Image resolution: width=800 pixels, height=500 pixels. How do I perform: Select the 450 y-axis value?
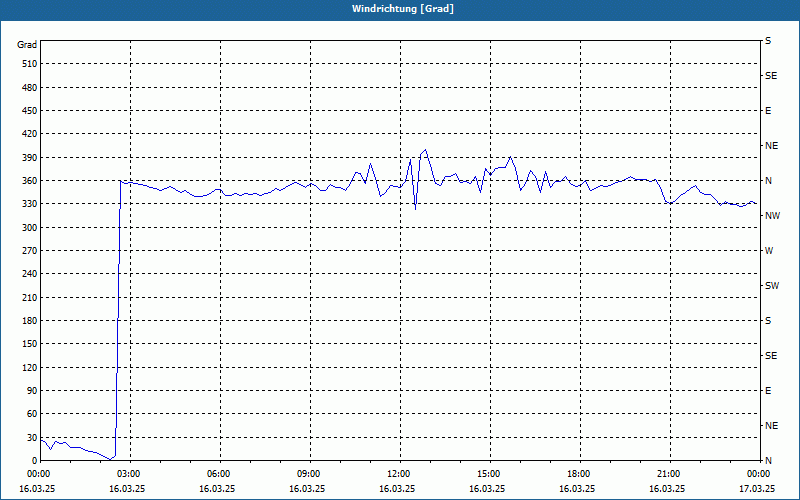(x=30, y=111)
